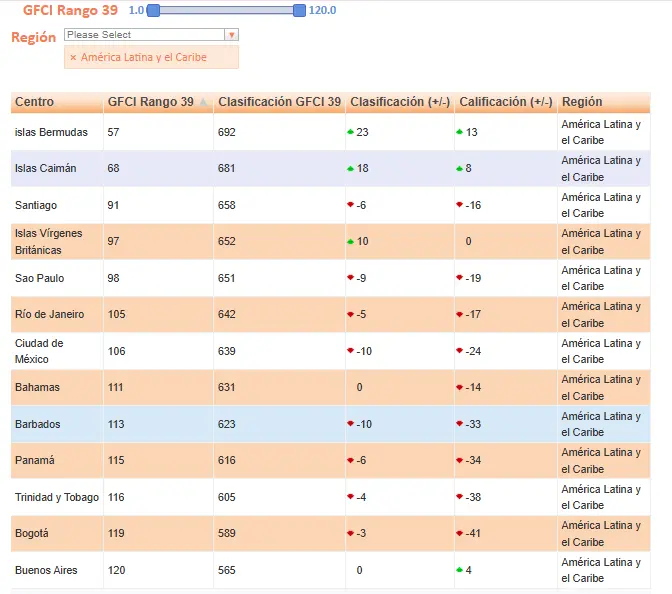This screenshot has width=672, height=594.
Task: Click green up arrow beside 10 for Islas Vírgenes
Action: point(350,241)
